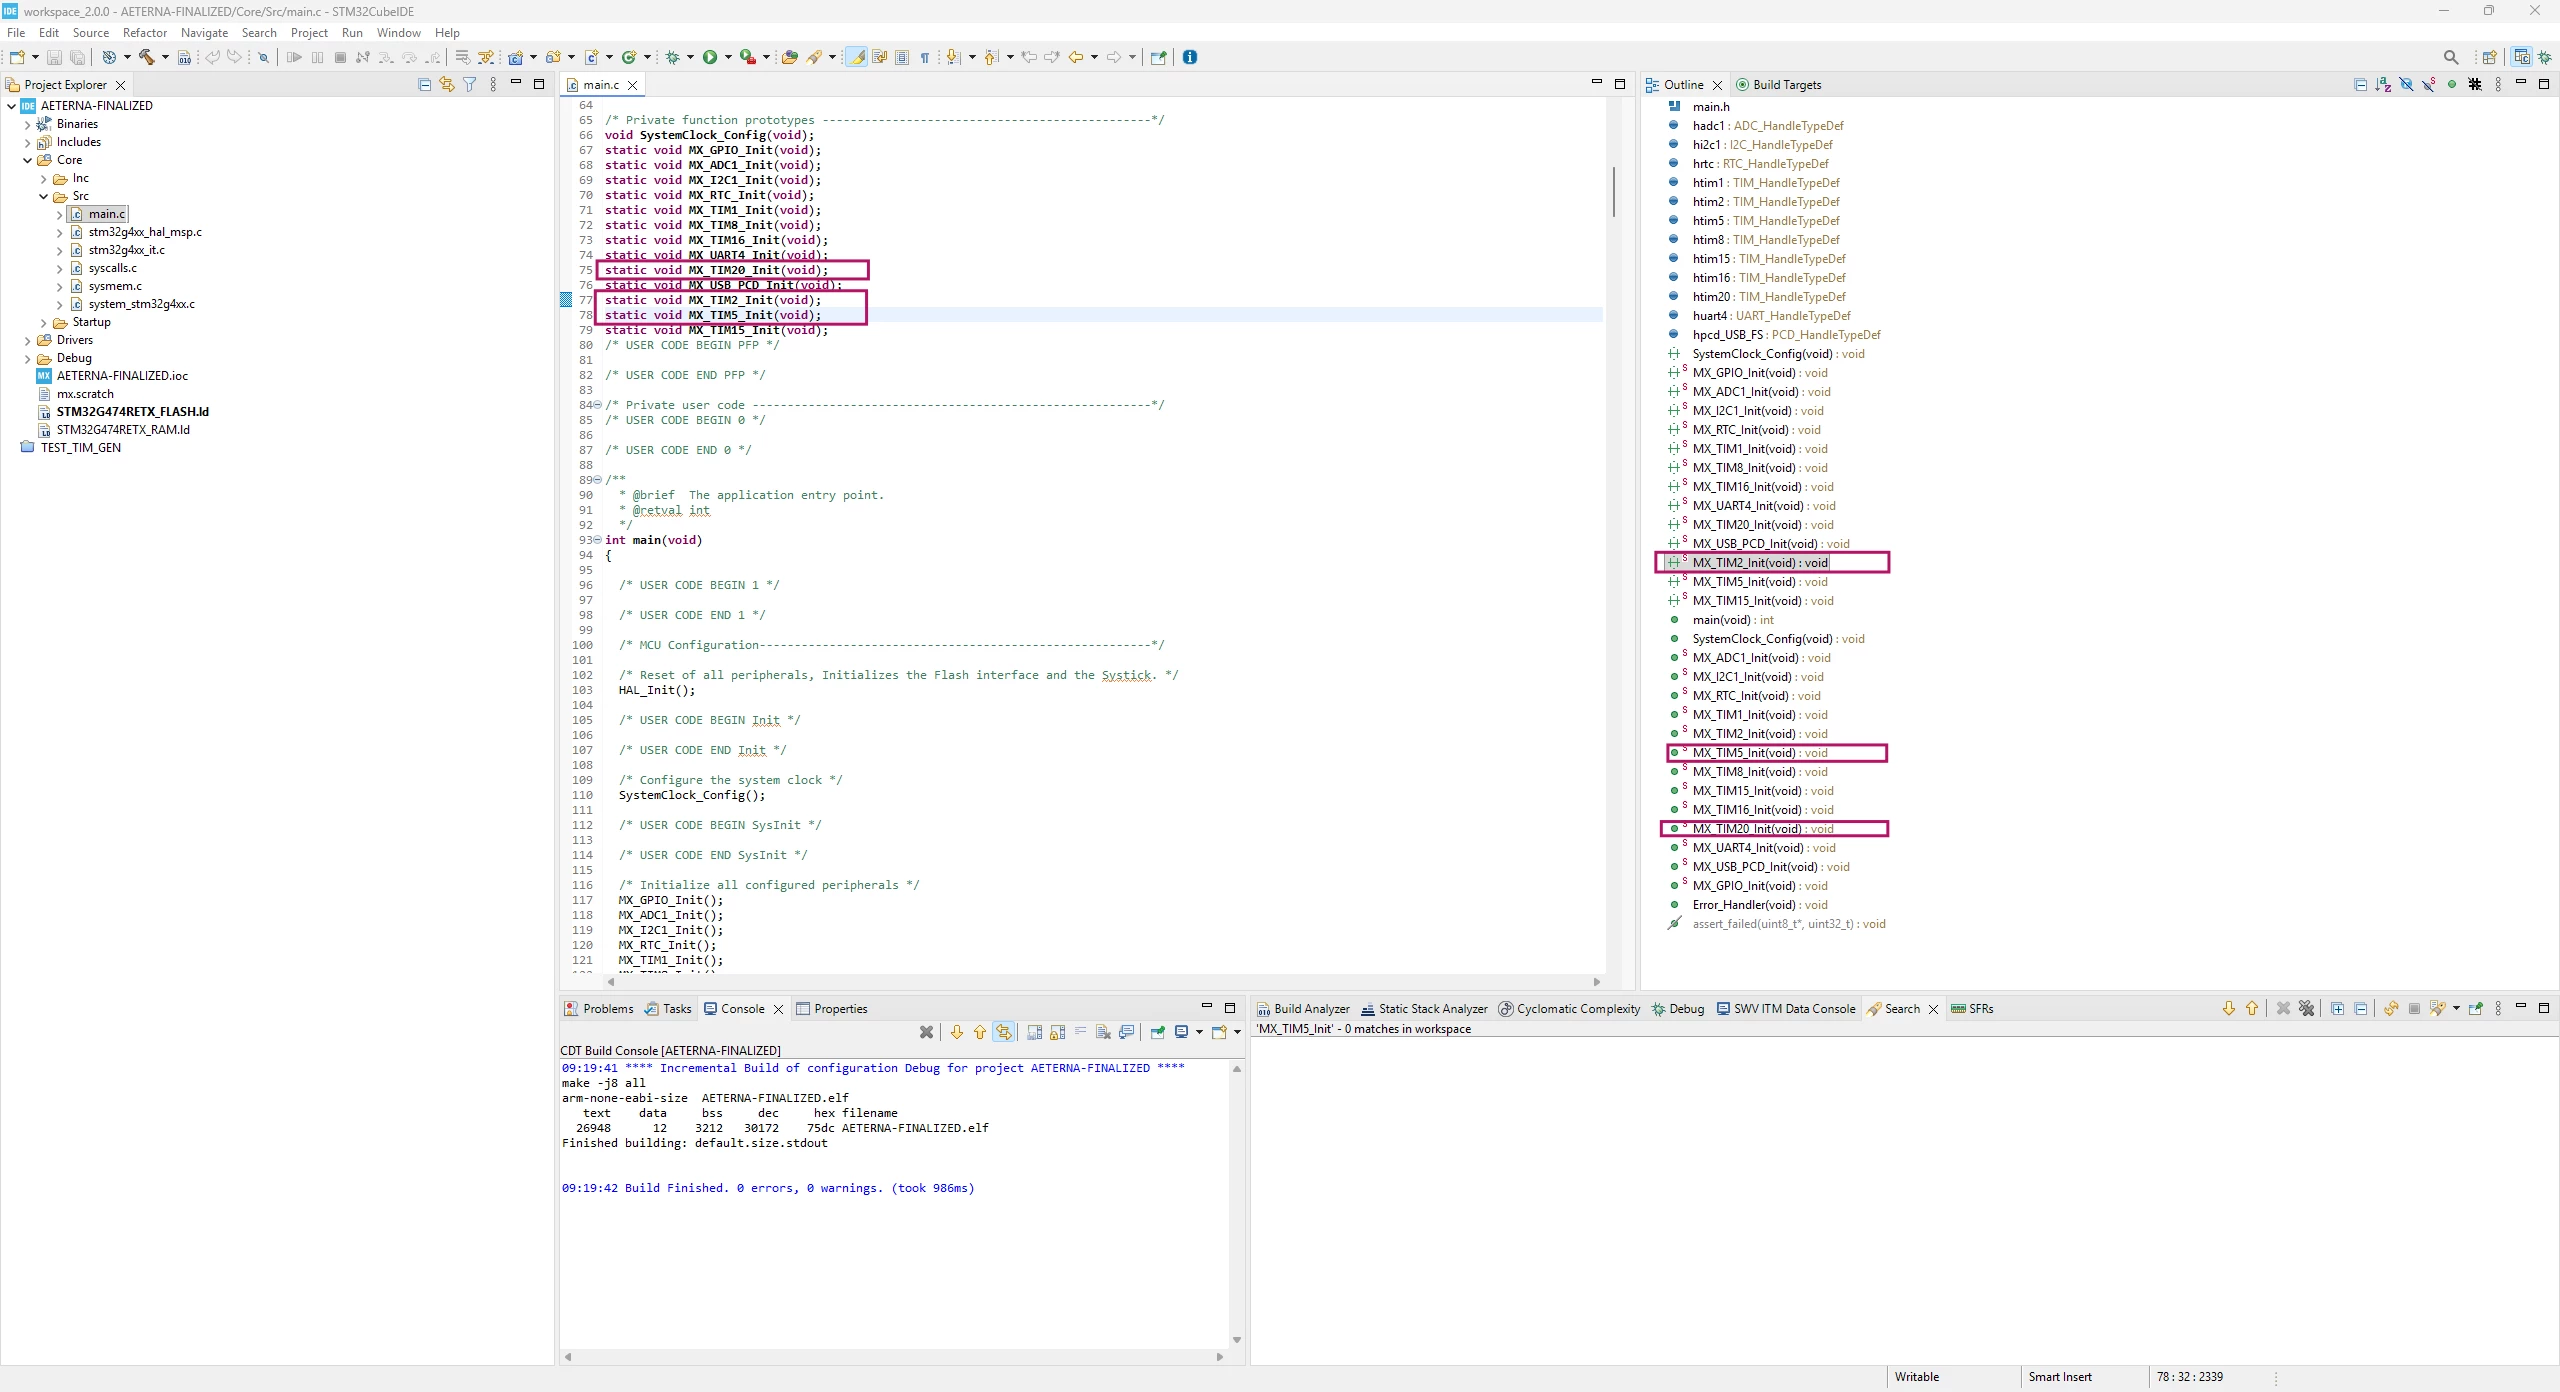2560x1392 pixels.
Task: Click Remove All Matches icon in Search view
Action: point(2306,1009)
